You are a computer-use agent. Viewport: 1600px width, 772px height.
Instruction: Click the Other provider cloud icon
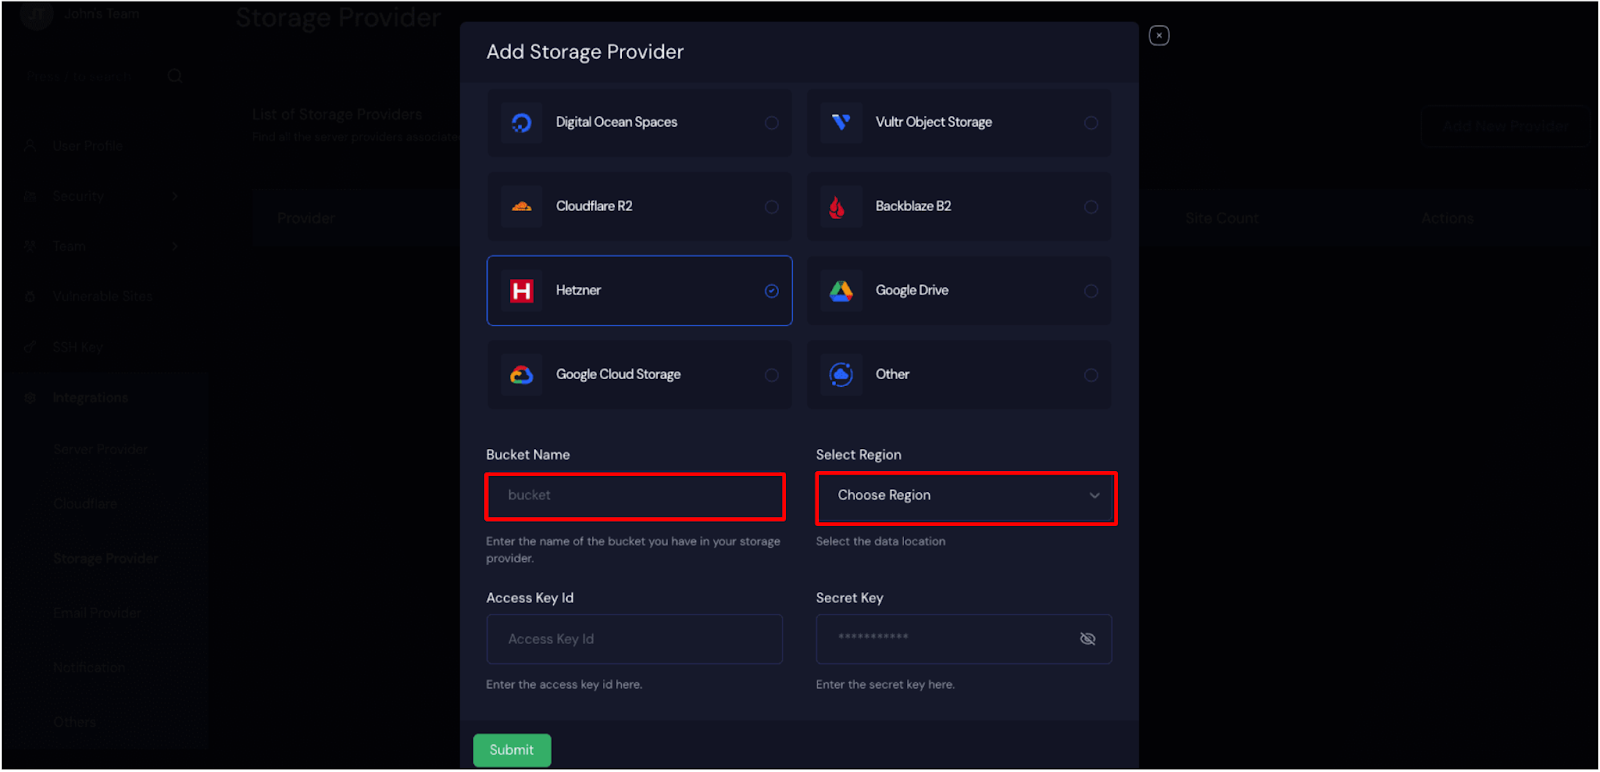(841, 375)
